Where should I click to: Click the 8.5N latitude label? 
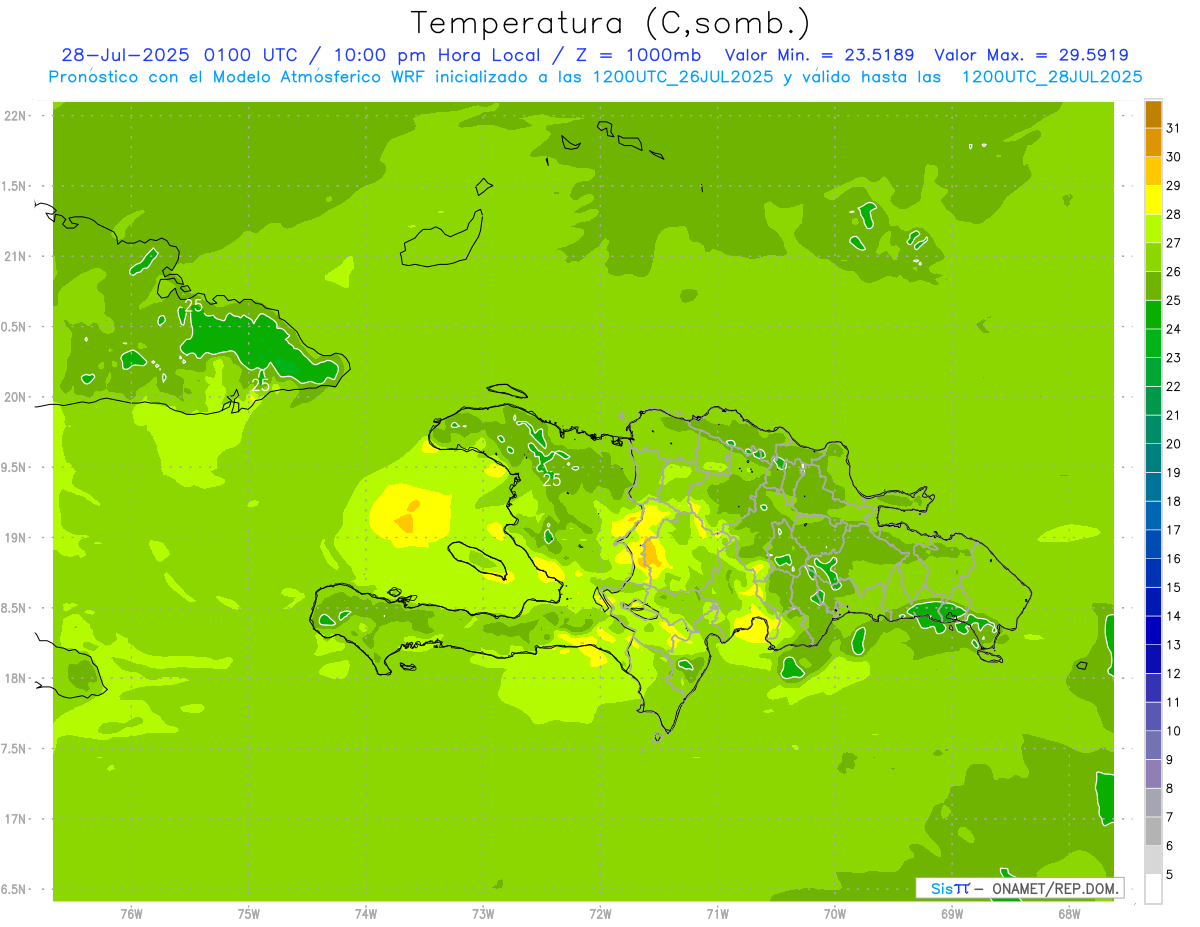14,608
